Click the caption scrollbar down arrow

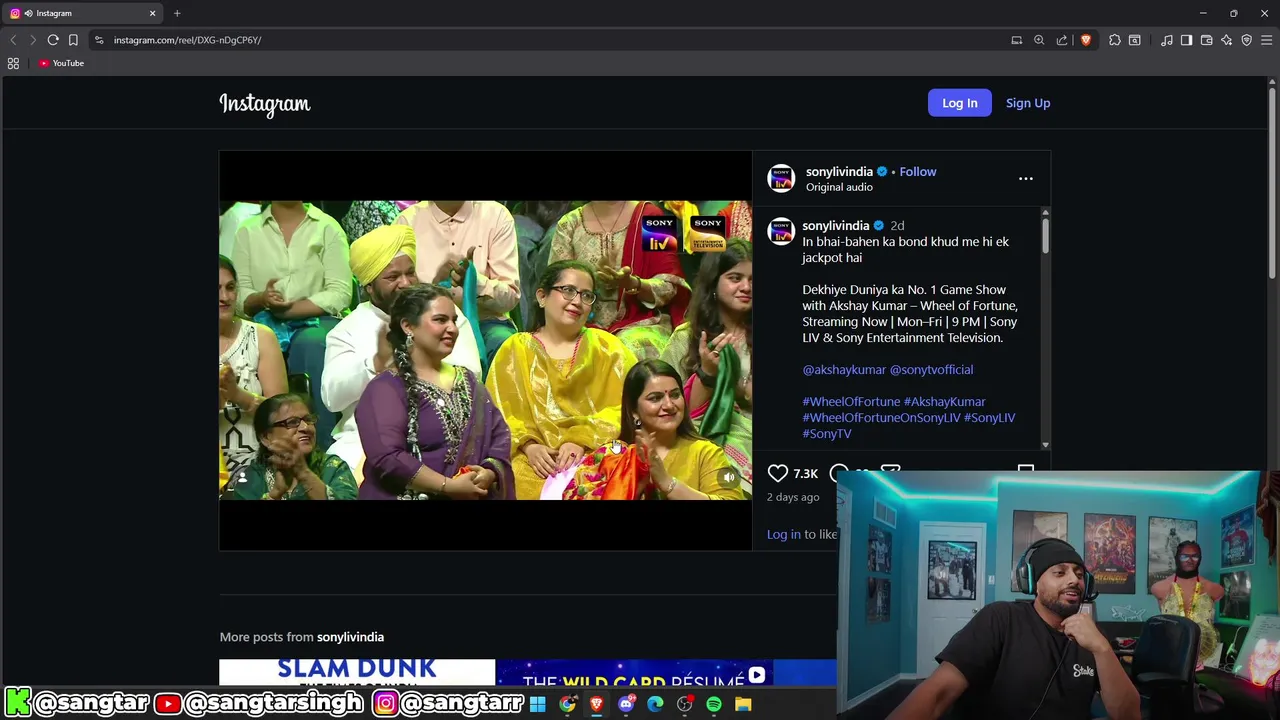(x=1045, y=445)
